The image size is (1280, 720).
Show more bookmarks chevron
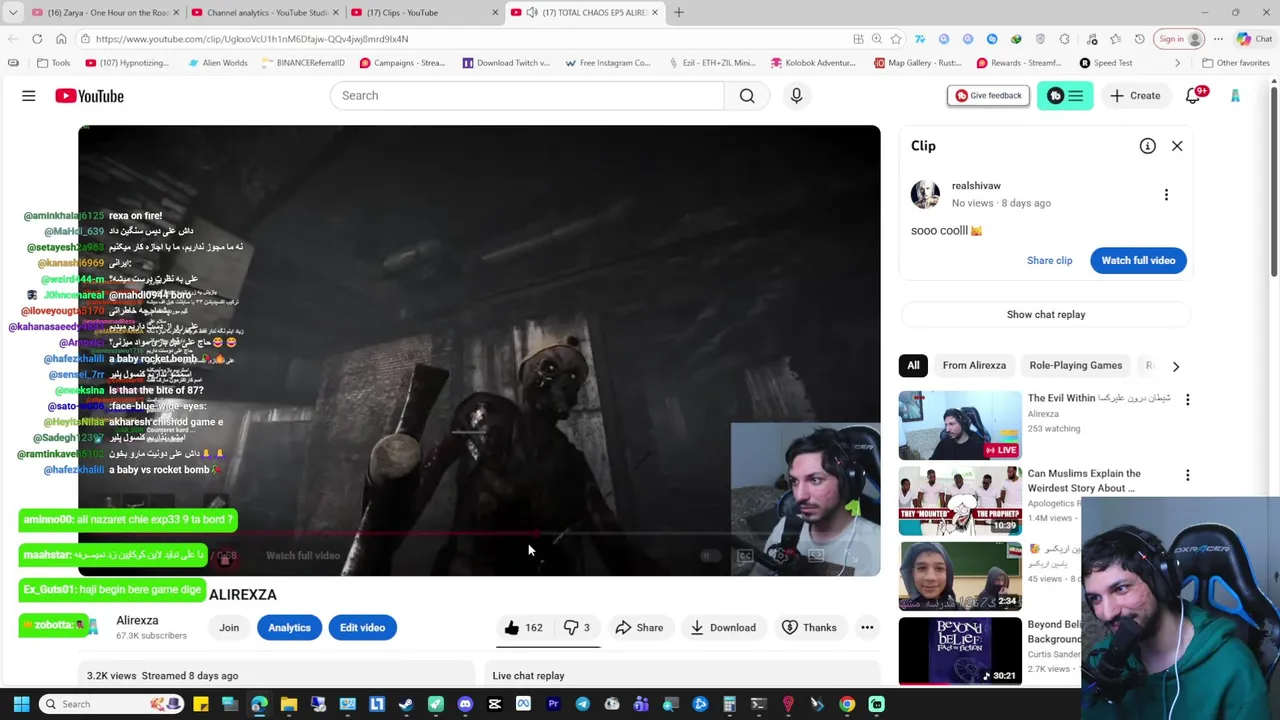[x=1177, y=63]
